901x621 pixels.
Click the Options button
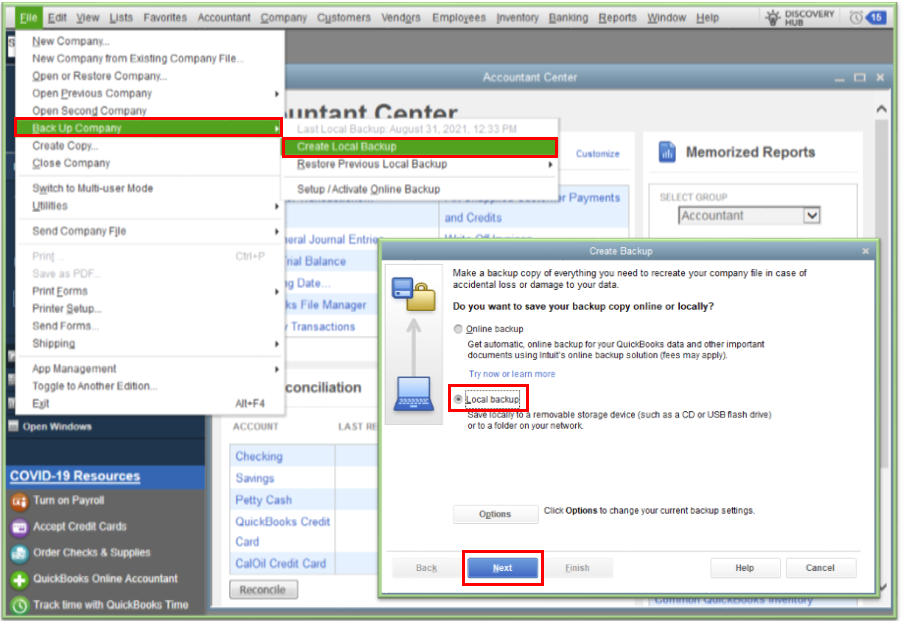495,514
